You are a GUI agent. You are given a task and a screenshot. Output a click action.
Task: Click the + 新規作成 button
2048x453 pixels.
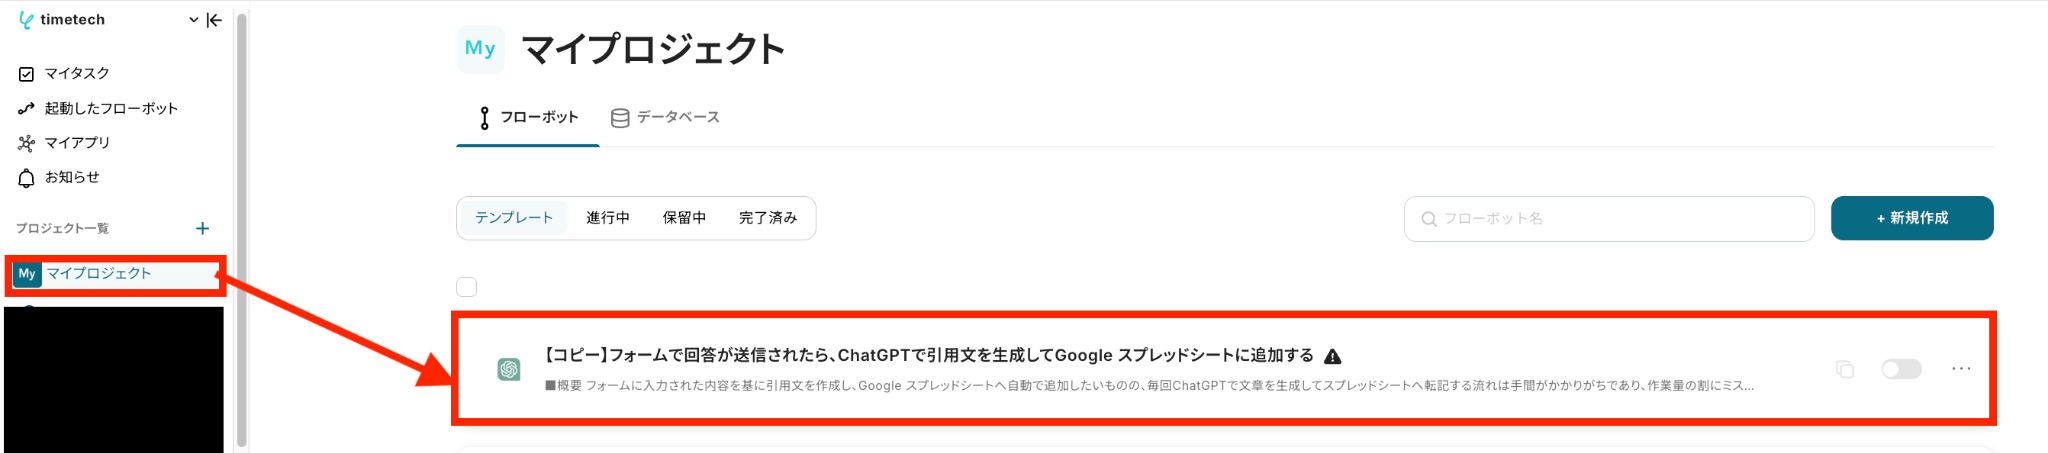coord(1912,218)
